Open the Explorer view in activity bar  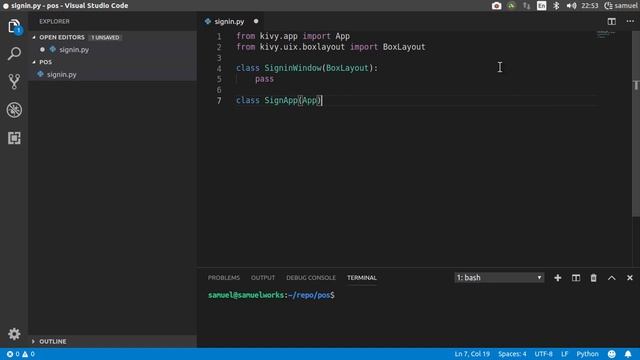pos(14,27)
